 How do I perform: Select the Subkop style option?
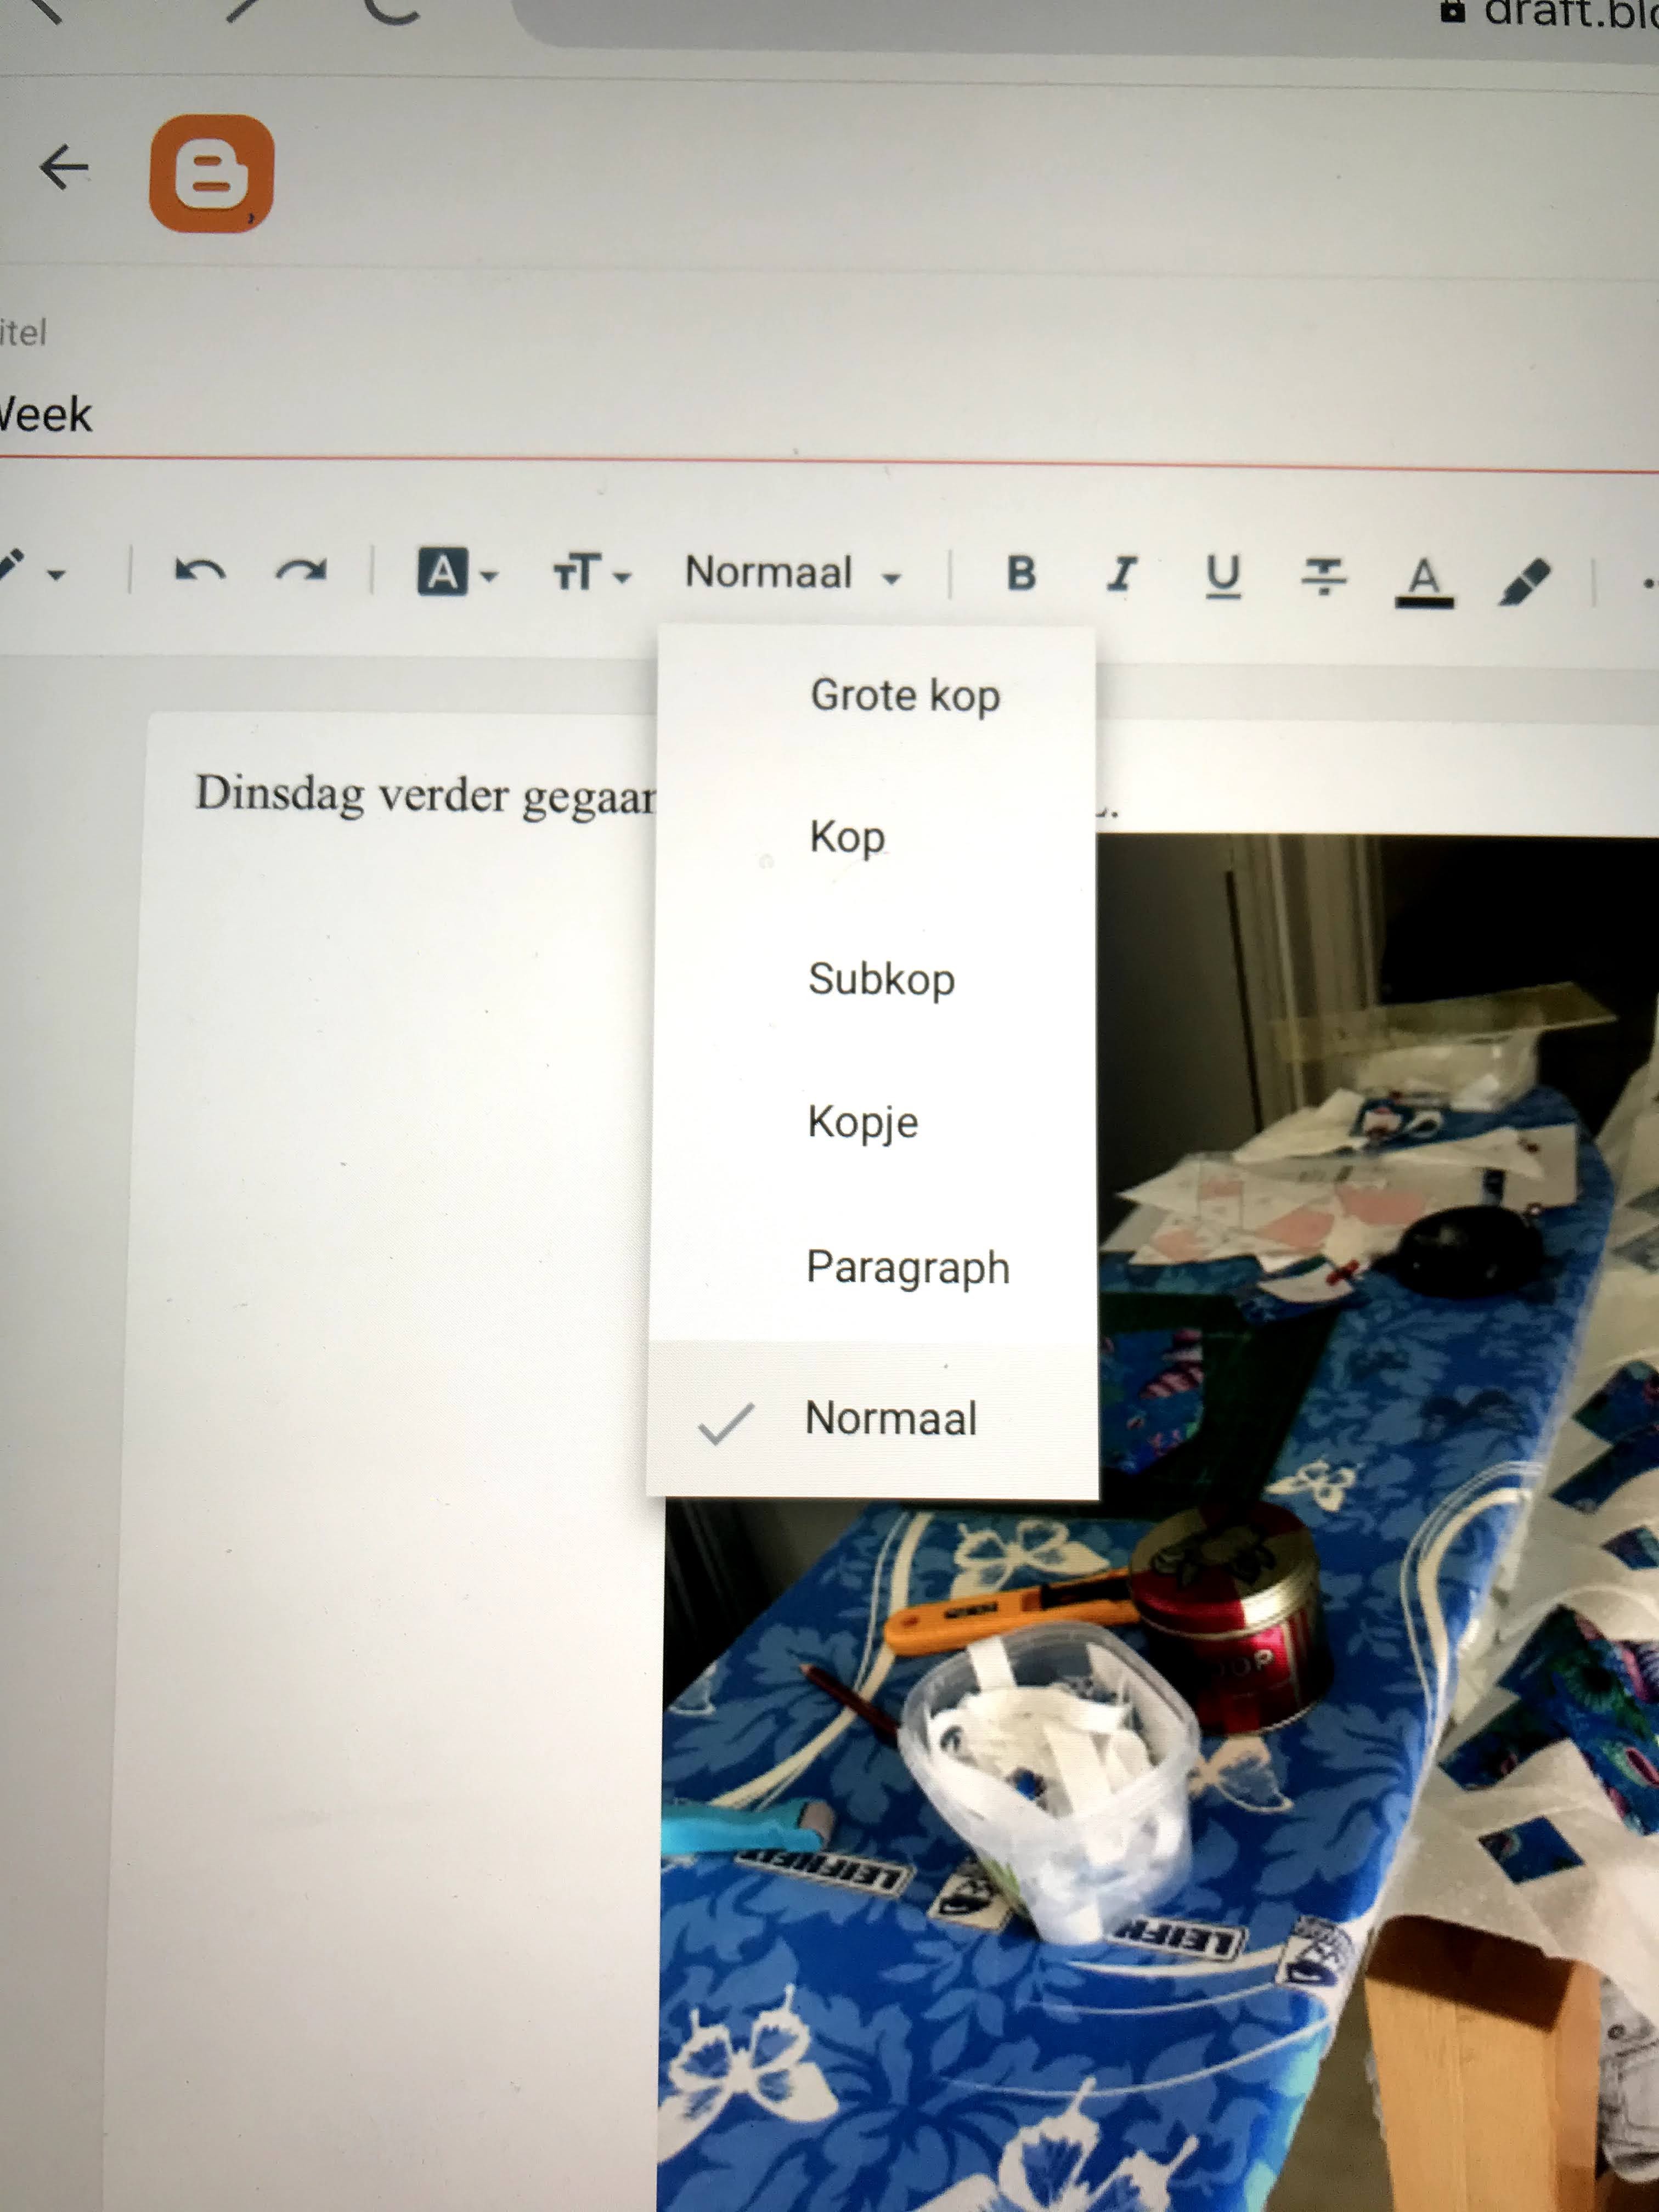pyautogui.click(x=881, y=979)
